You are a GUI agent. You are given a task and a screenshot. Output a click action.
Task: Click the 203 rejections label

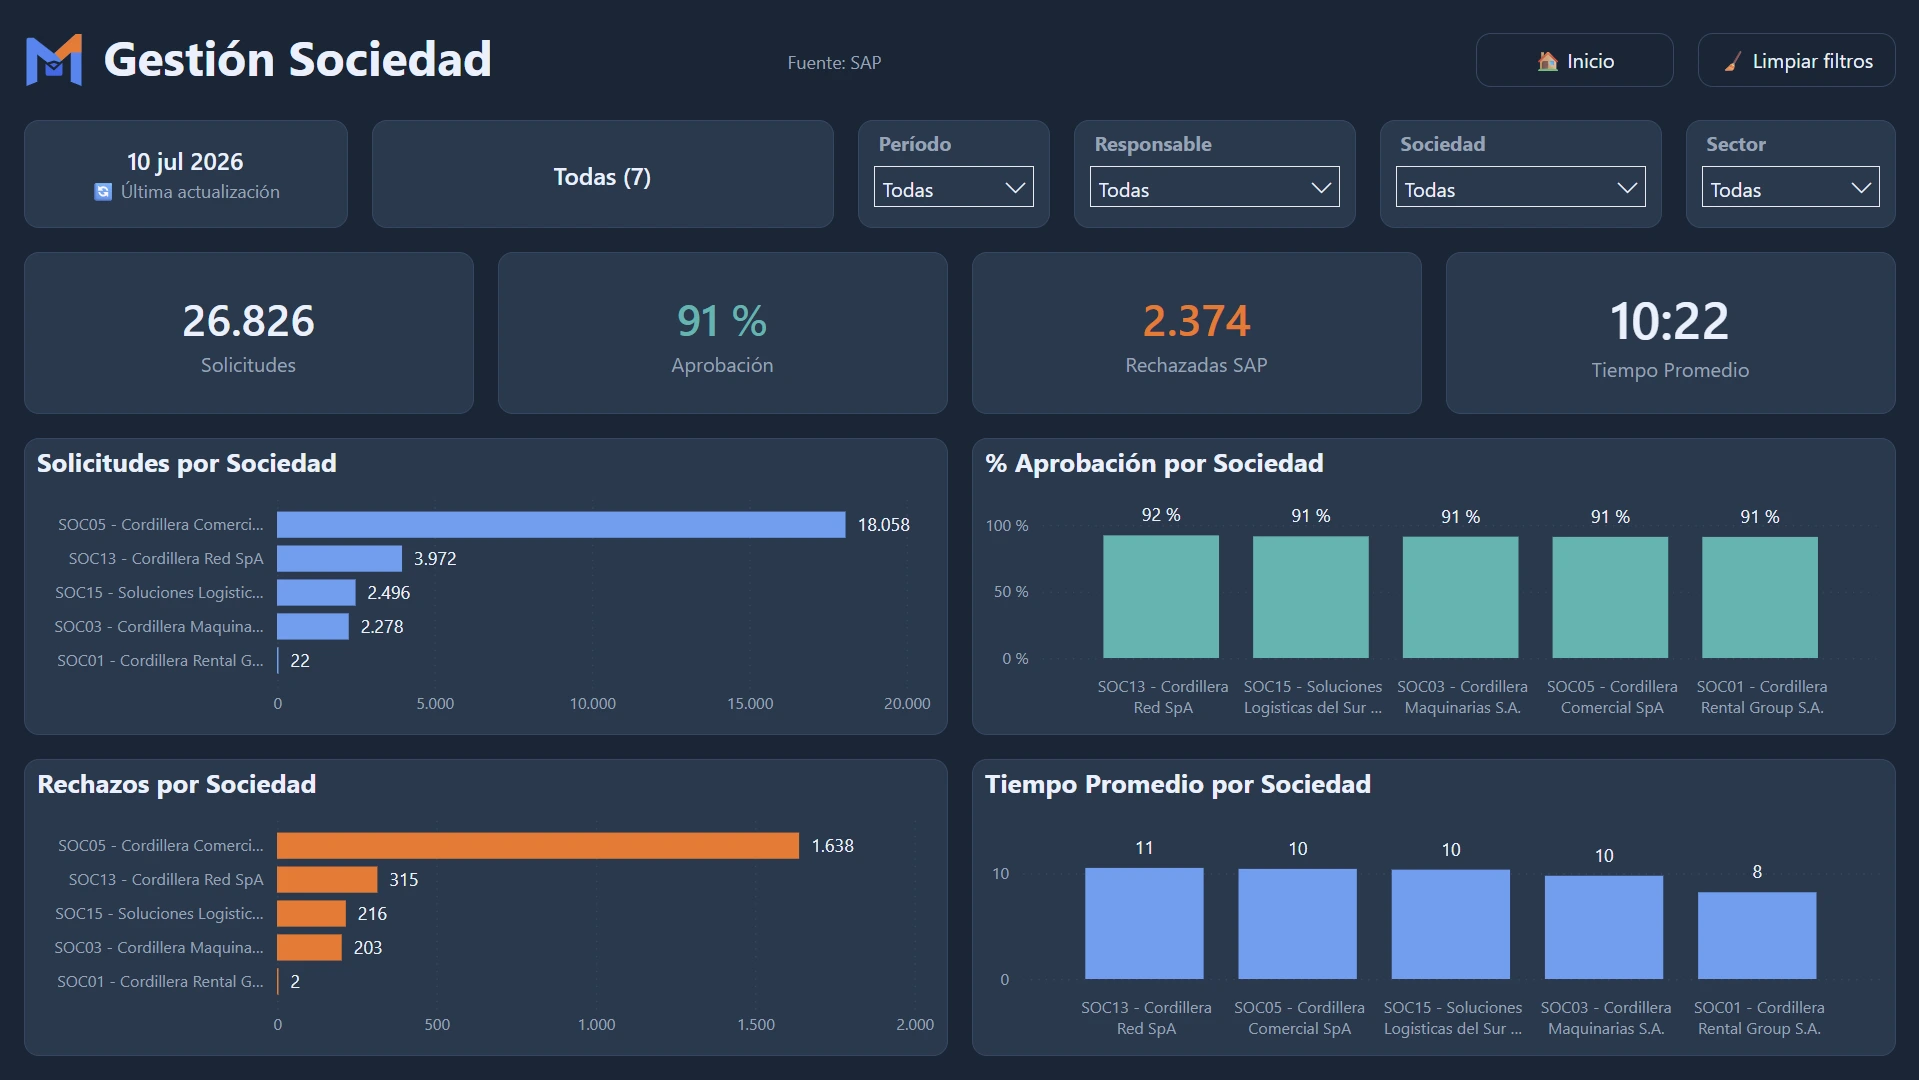pos(368,948)
